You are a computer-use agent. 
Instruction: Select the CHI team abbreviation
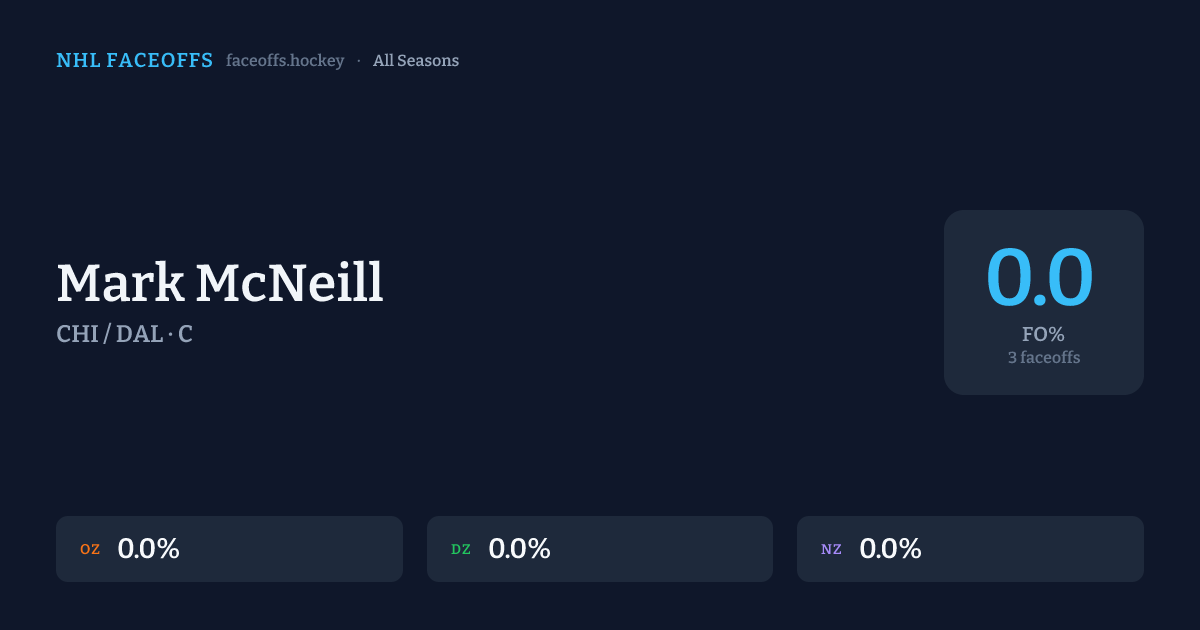[x=77, y=335]
